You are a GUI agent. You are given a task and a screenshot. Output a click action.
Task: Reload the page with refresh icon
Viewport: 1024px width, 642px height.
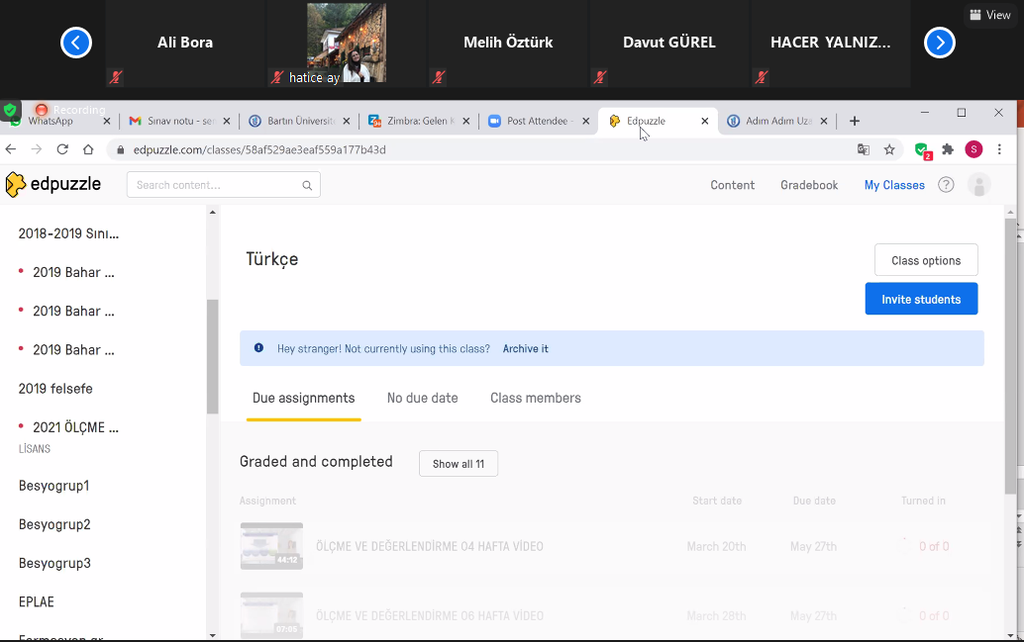coord(62,149)
